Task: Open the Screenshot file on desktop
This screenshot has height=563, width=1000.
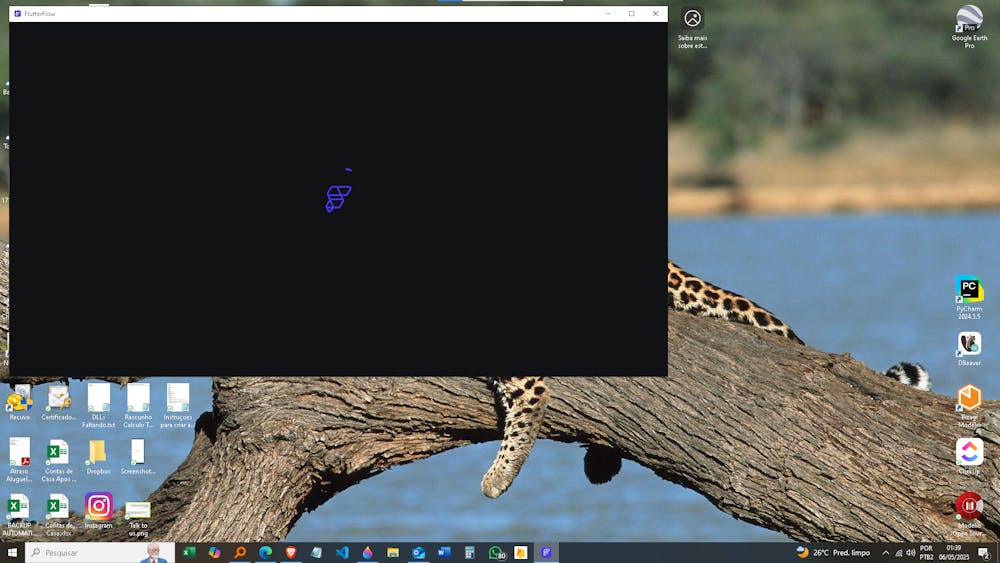Action: 138,457
